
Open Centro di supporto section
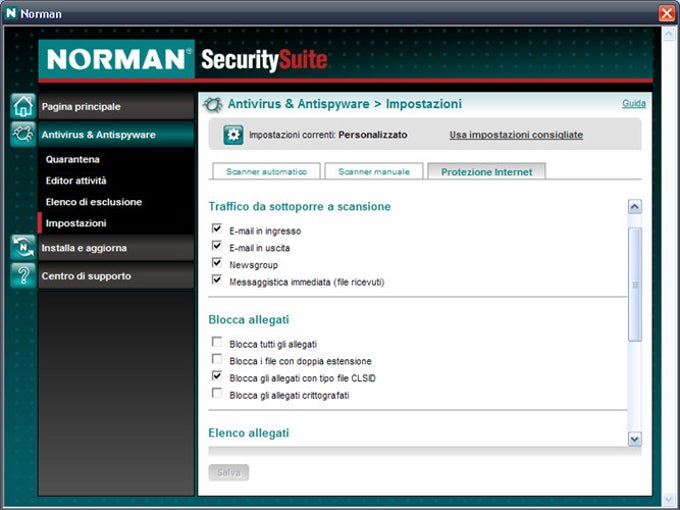(116, 276)
